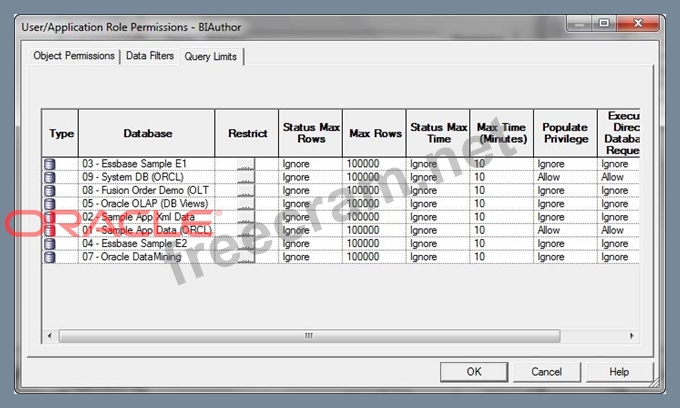Screen dimensions: 680x408
Task: Select Populate Privilege cell for 03 - Essbase Sample E1
Action: tap(566, 164)
